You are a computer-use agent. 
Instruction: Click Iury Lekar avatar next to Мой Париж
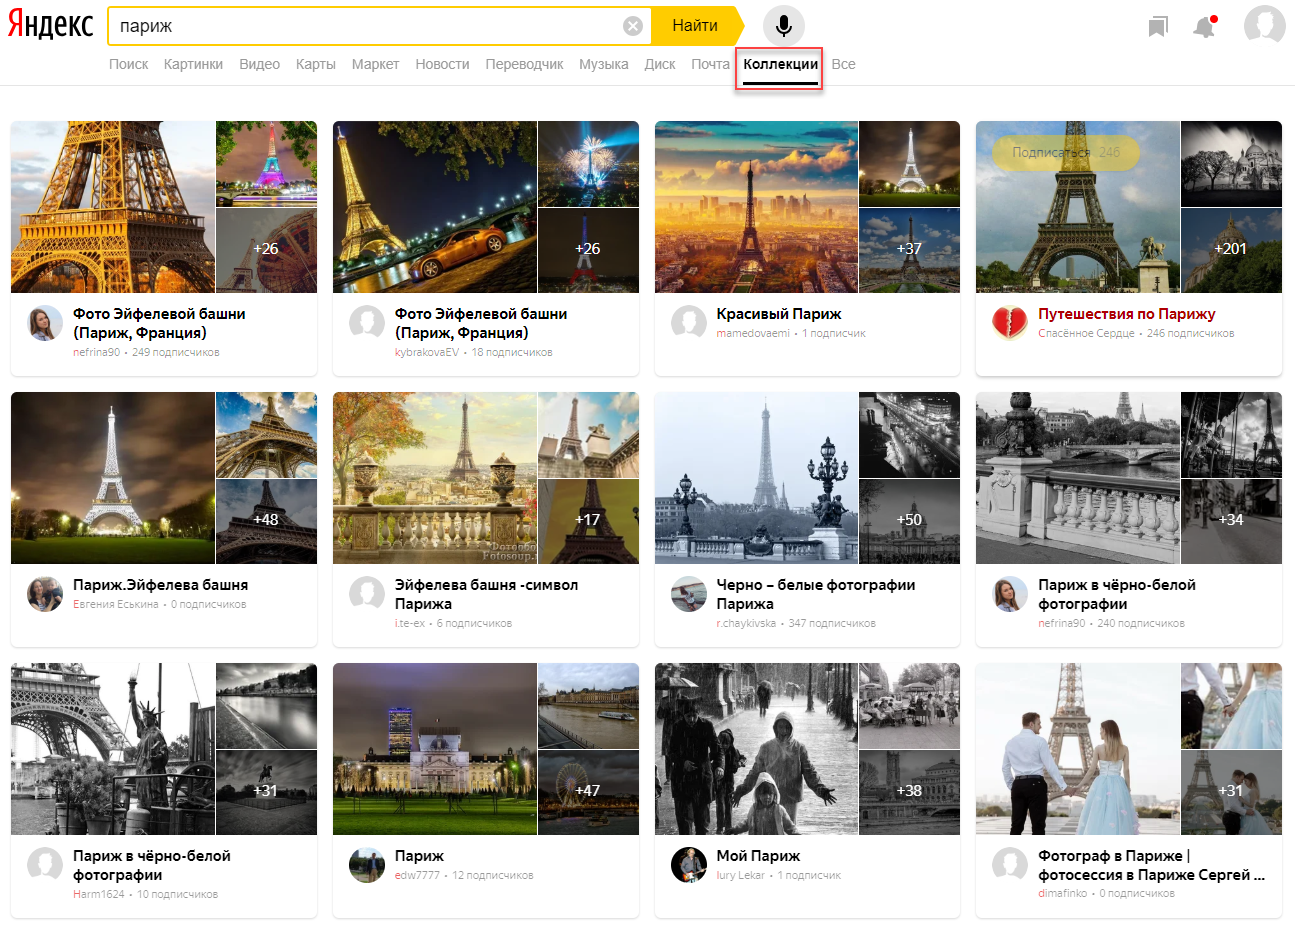click(688, 864)
